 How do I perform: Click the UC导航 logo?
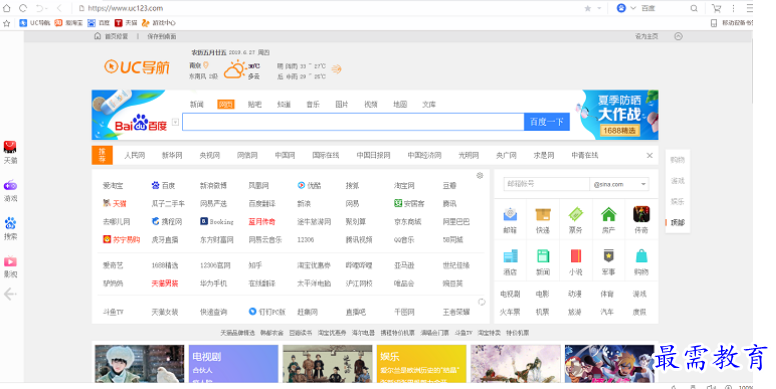pyautogui.click(x=137, y=67)
